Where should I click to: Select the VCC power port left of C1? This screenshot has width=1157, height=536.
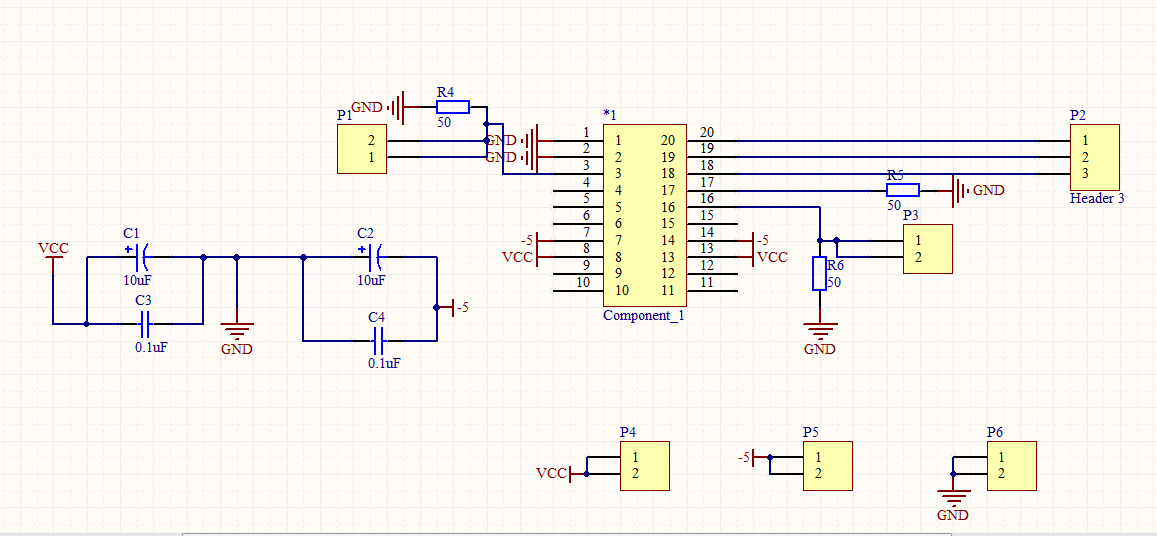tap(53, 255)
